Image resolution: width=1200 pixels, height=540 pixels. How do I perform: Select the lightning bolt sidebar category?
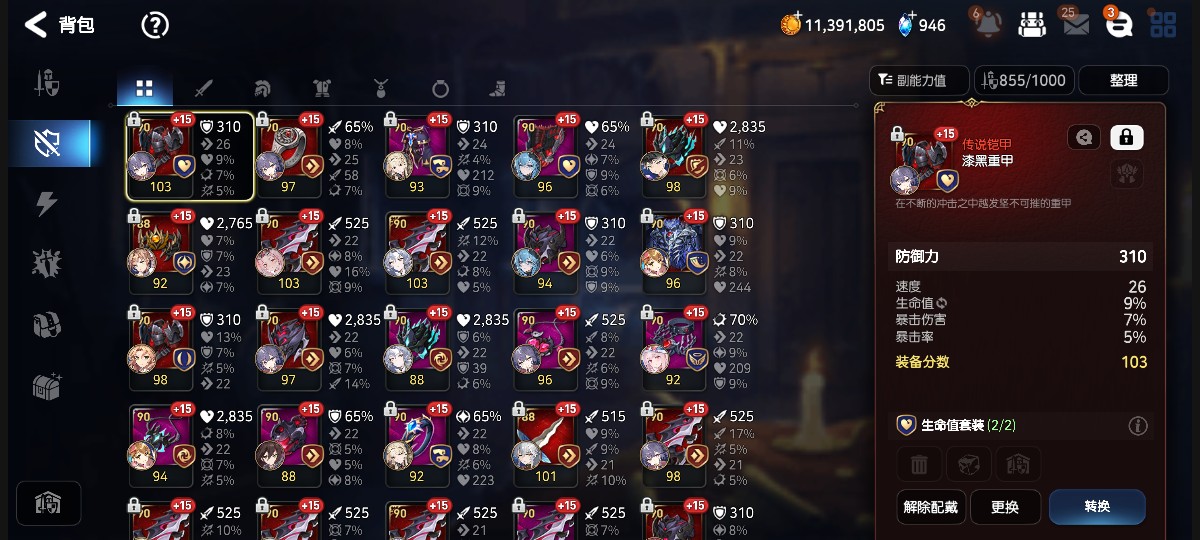(x=47, y=204)
